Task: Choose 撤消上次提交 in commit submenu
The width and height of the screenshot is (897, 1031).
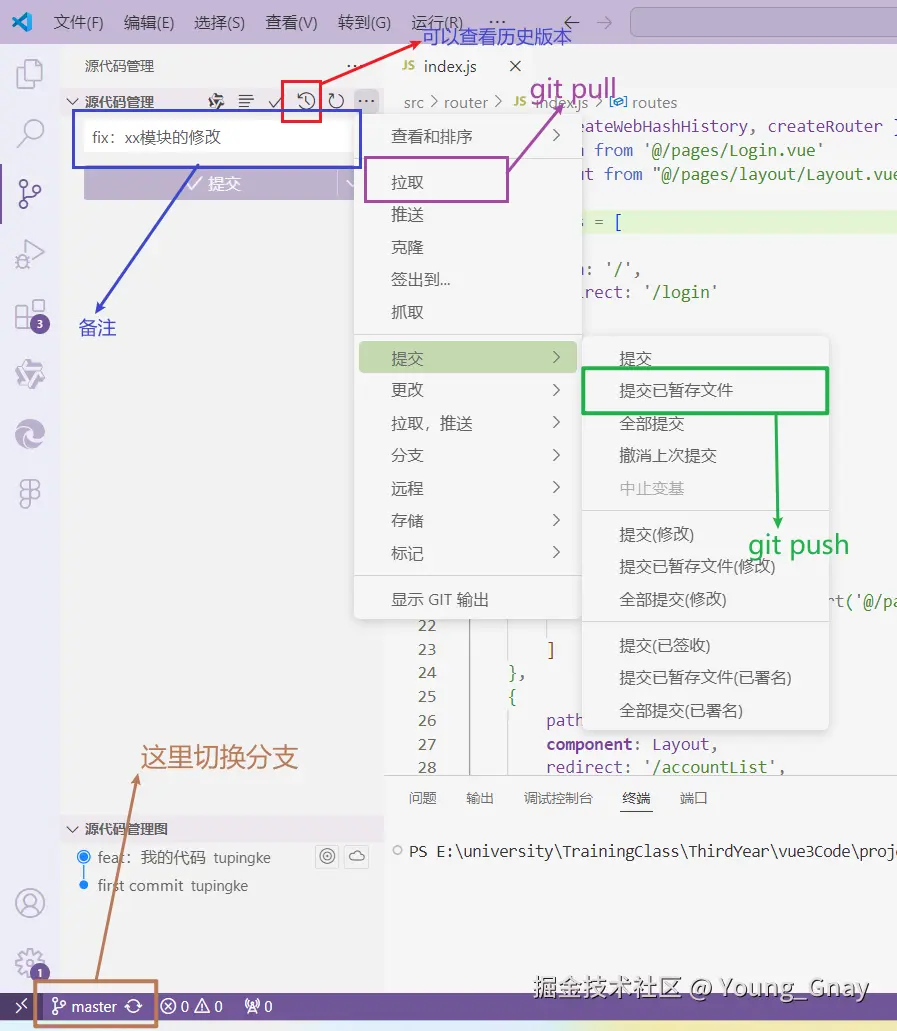Action: 705,456
